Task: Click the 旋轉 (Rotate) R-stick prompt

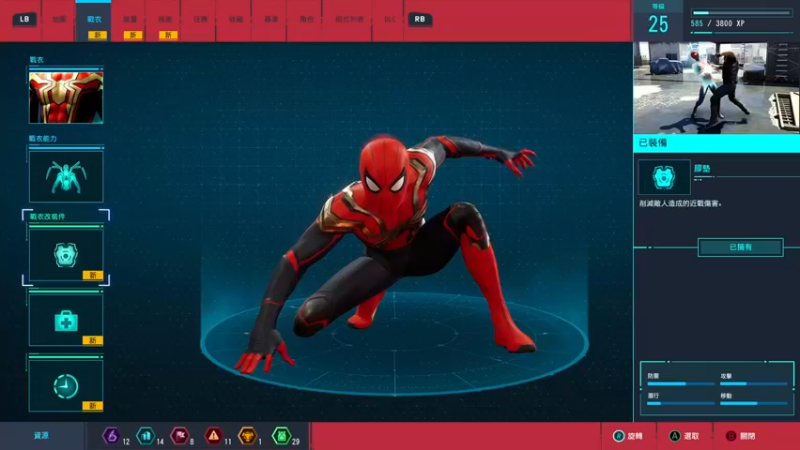Action: click(x=628, y=436)
